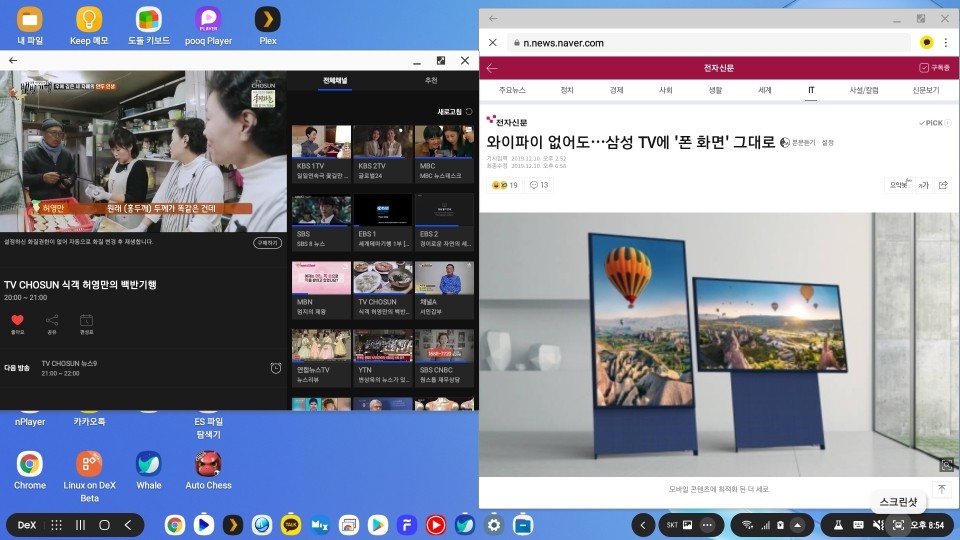Click the 구매하기 button under the video
960x540 pixels.
[268, 243]
